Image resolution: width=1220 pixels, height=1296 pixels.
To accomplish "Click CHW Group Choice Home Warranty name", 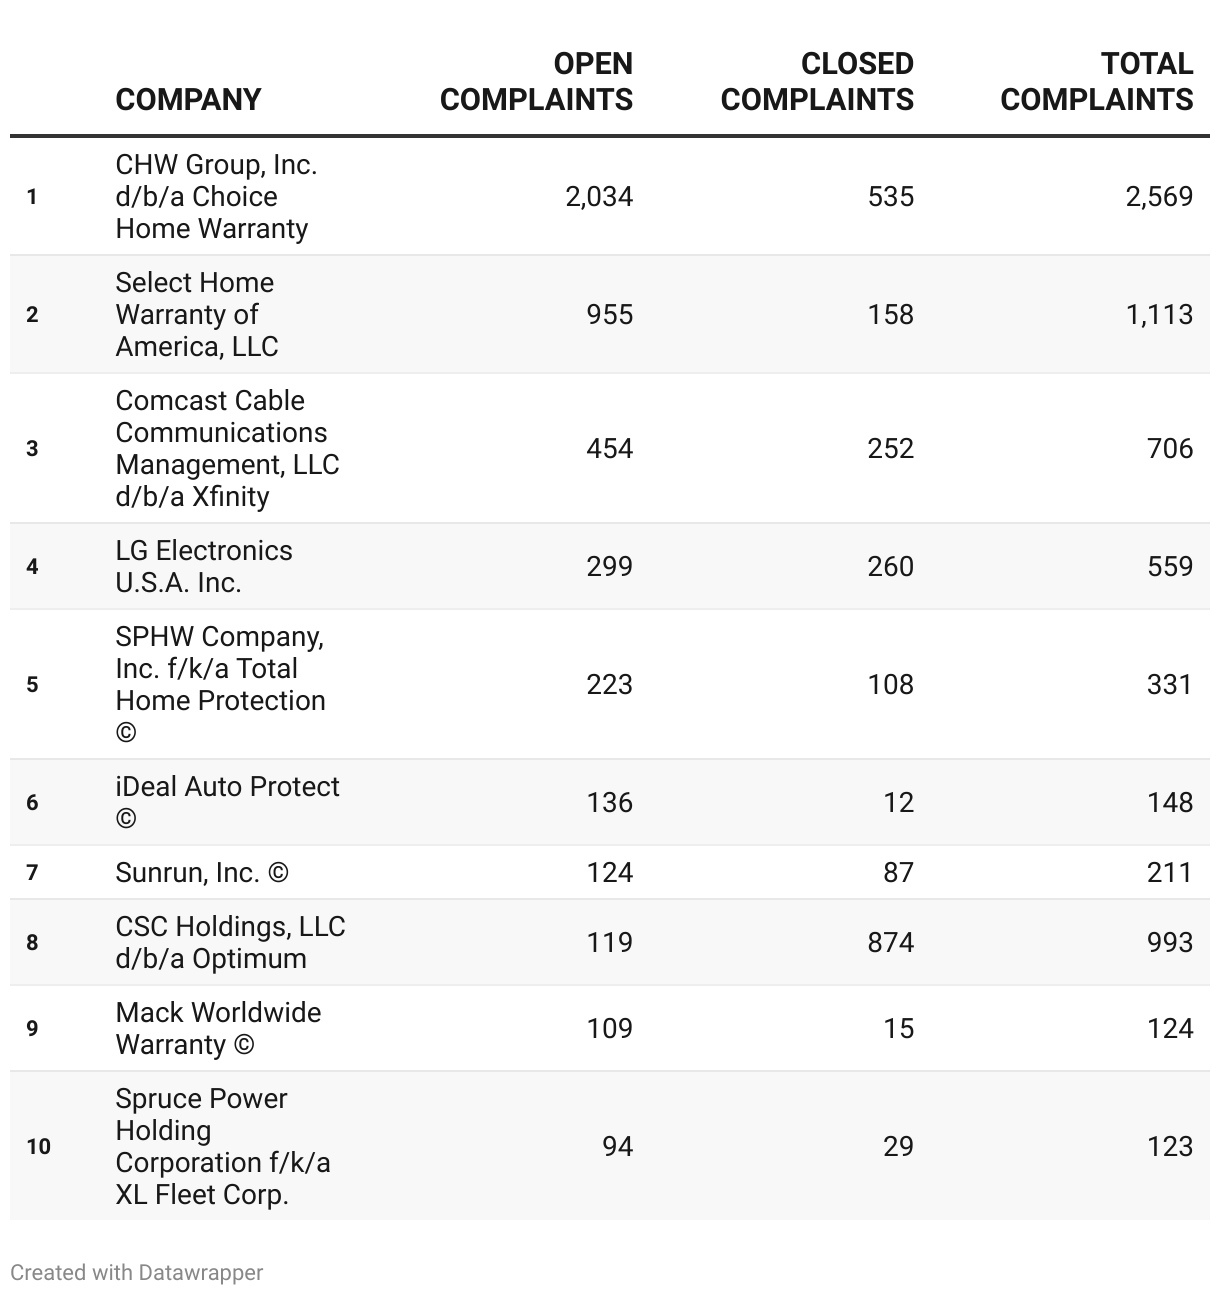I will pos(216,196).
